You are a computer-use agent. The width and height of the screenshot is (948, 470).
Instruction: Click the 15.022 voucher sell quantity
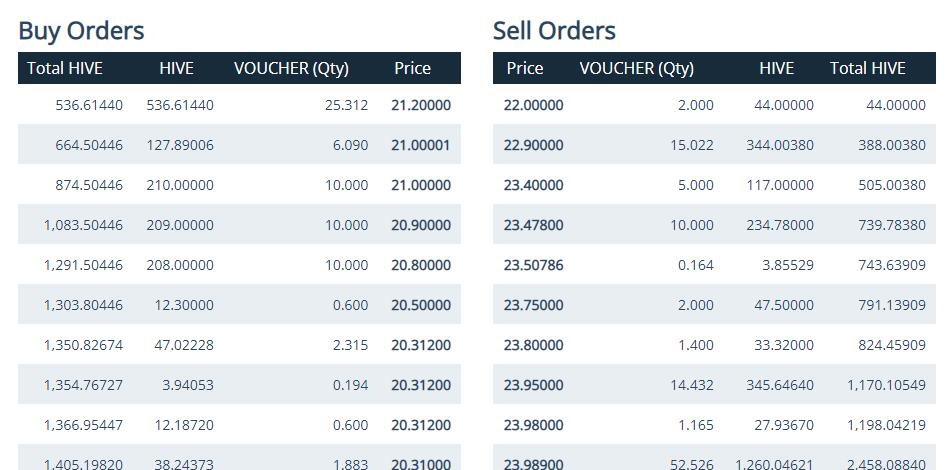692,145
